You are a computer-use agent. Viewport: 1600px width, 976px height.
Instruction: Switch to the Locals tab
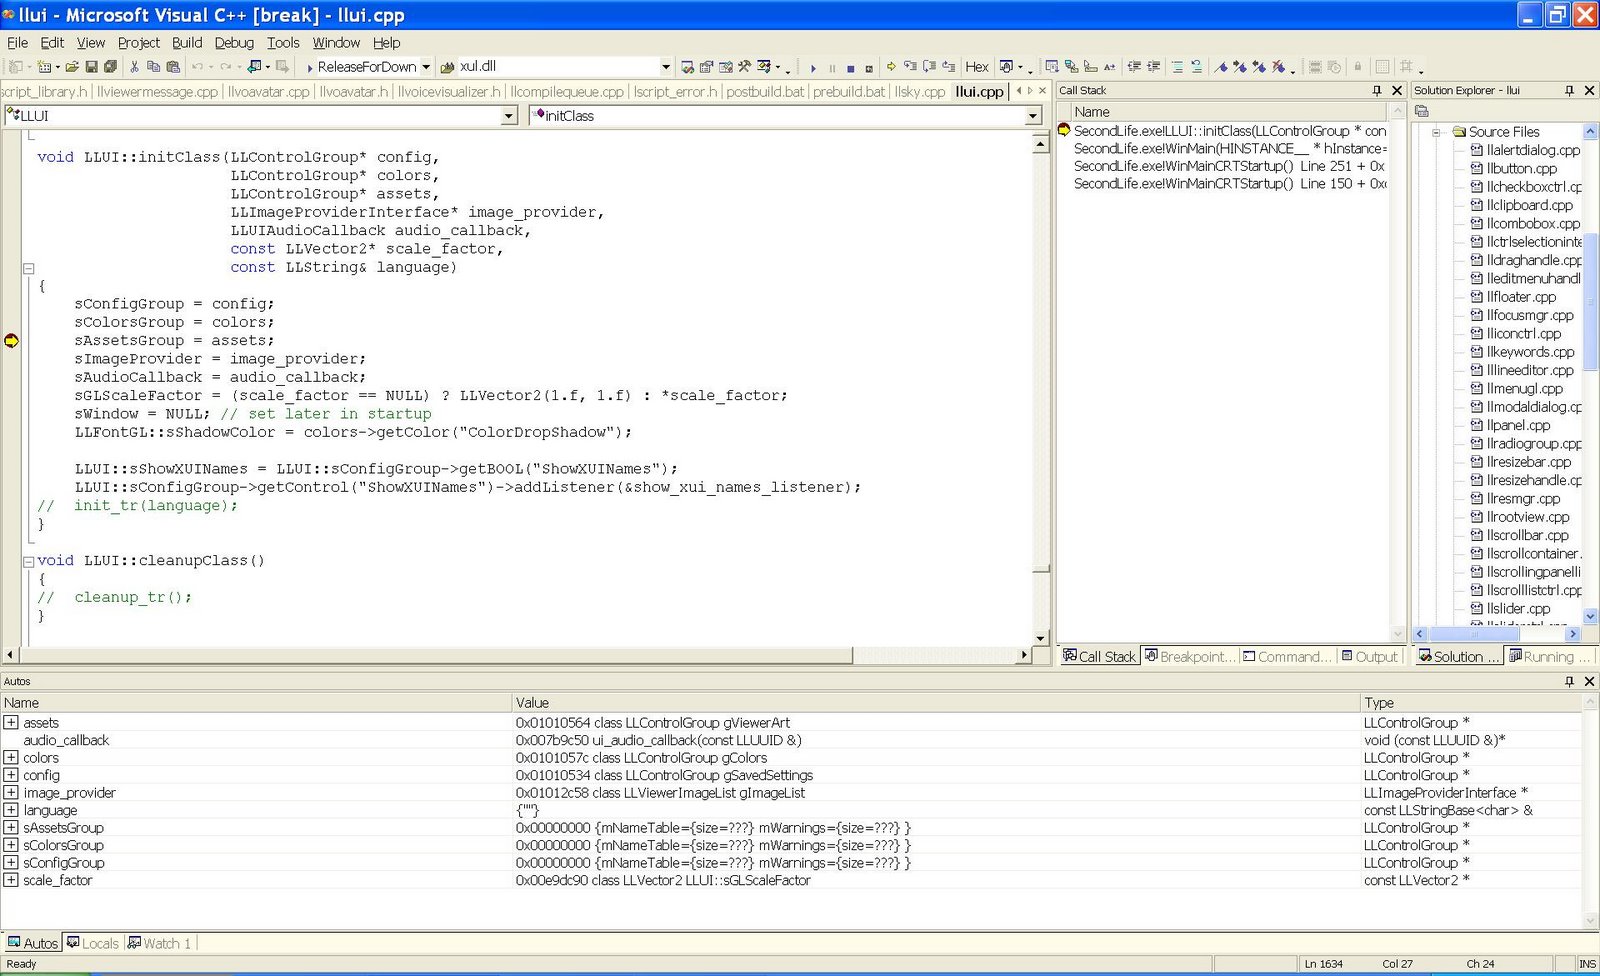(x=93, y=943)
